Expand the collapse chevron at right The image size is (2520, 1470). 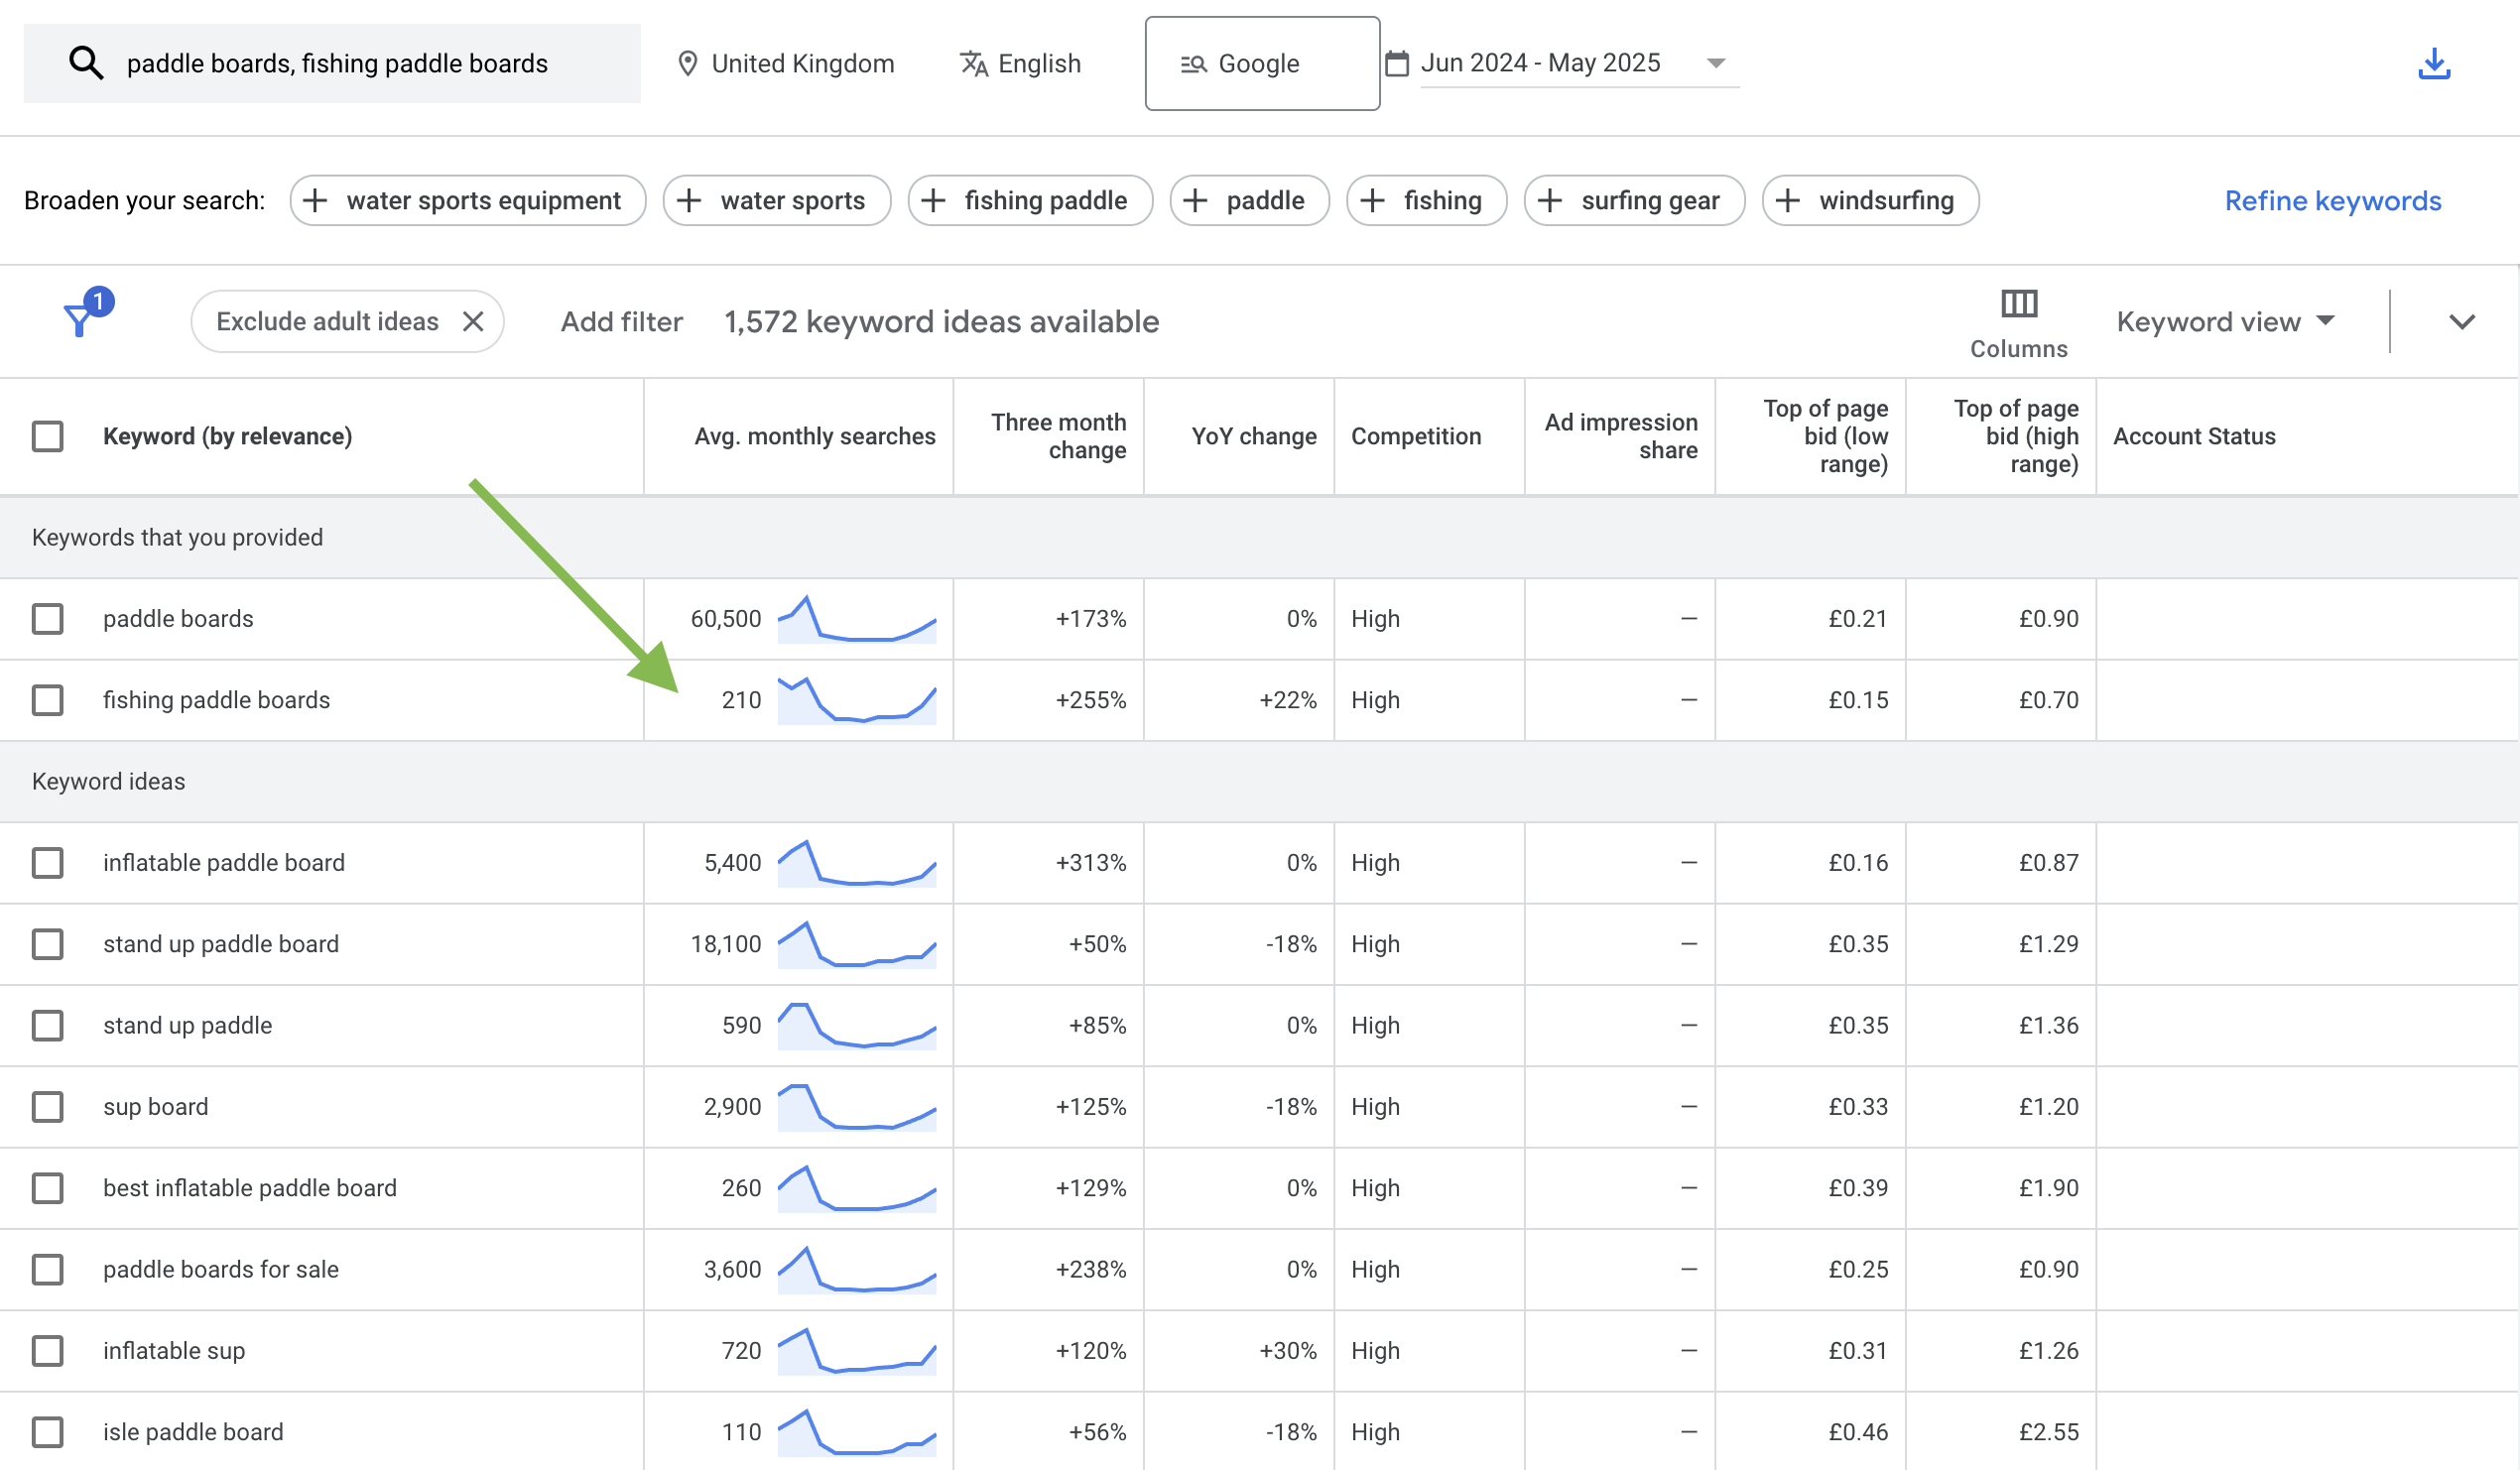click(x=2462, y=321)
